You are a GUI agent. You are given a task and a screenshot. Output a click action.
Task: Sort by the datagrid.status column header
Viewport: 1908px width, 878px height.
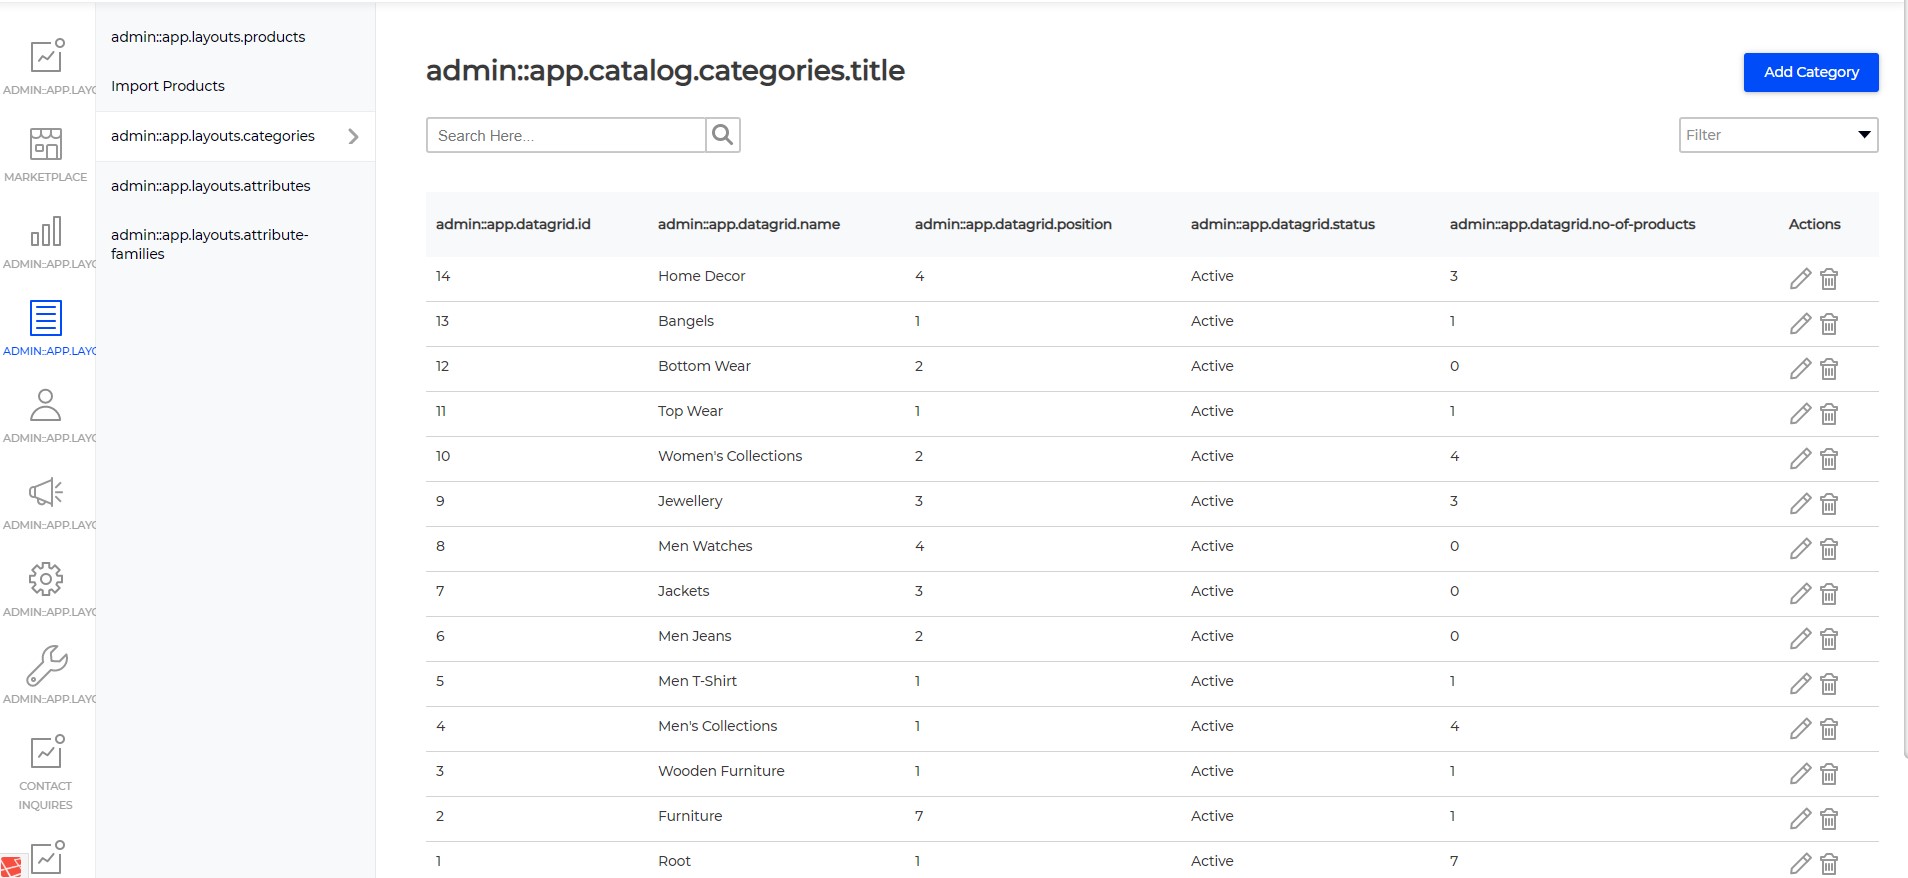(1283, 224)
